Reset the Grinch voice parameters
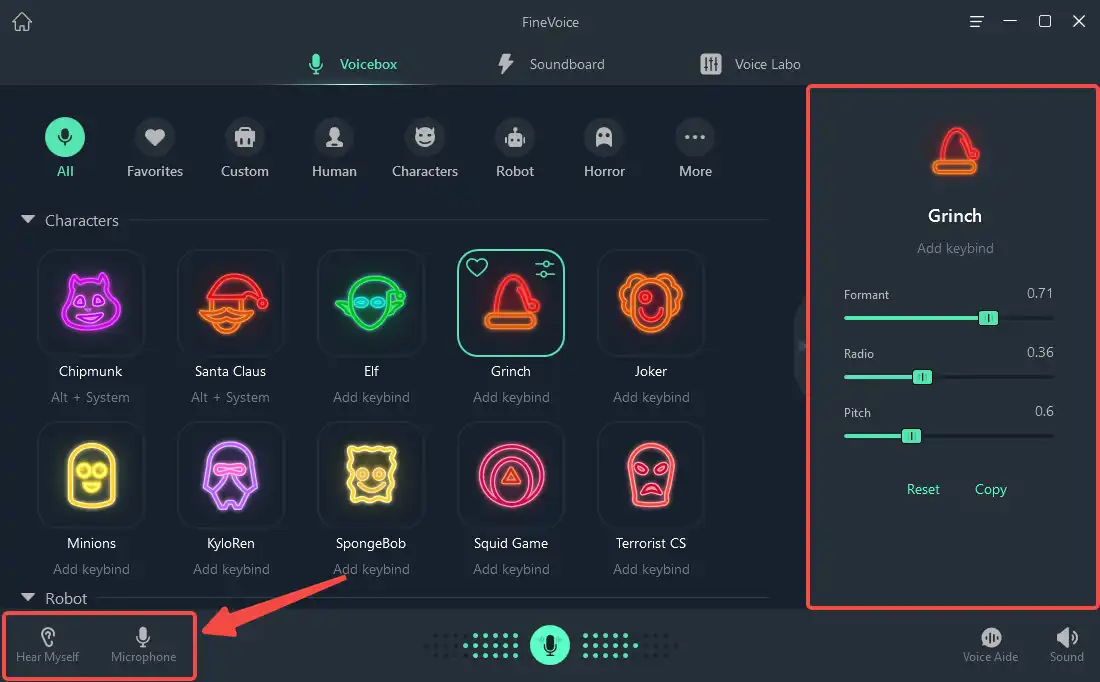Screen dimensions: 1100x682 923,489
